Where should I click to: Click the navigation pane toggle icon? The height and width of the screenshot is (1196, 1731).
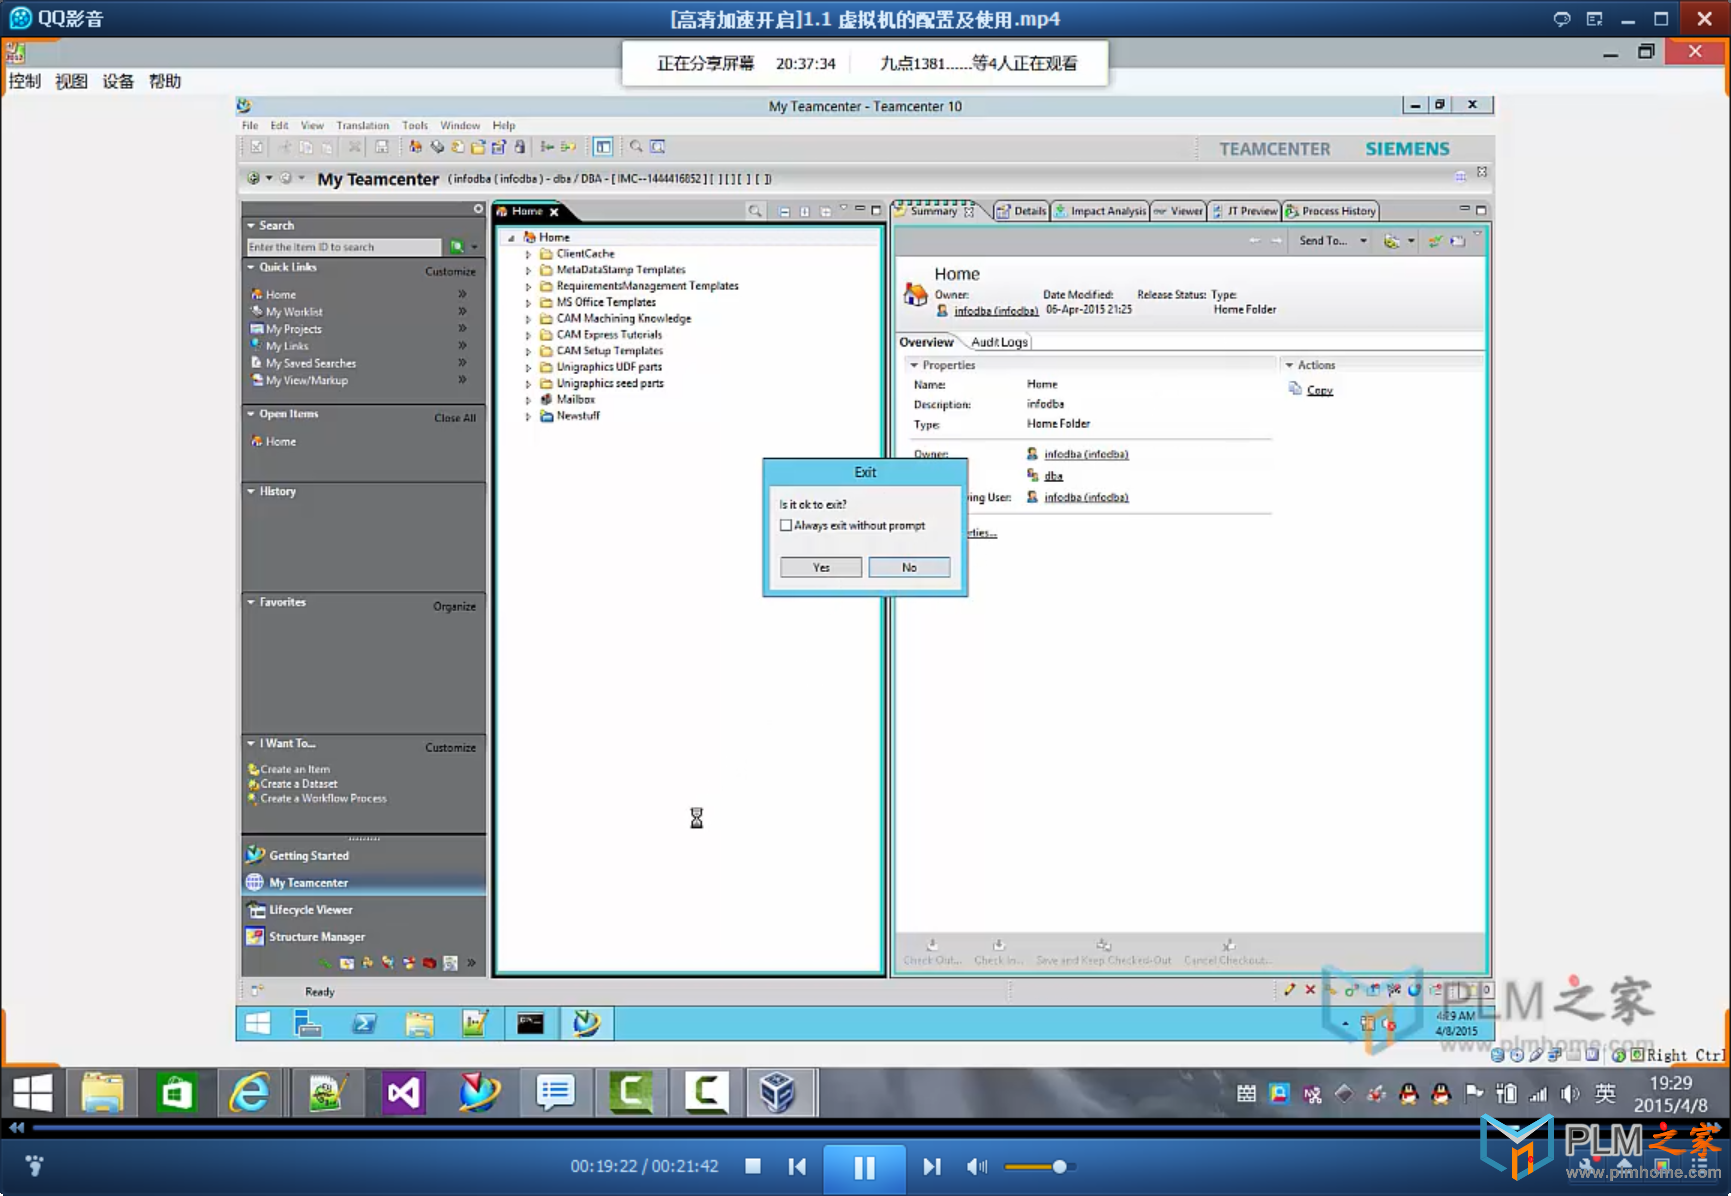coord(603,147)
